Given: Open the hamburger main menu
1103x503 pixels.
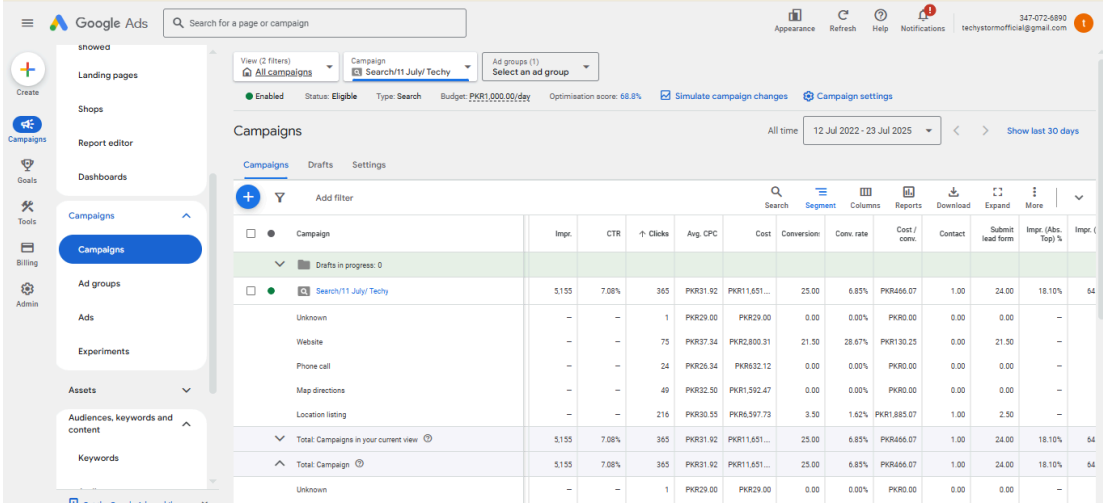Looking at the screenshot, I should (27, 23).
